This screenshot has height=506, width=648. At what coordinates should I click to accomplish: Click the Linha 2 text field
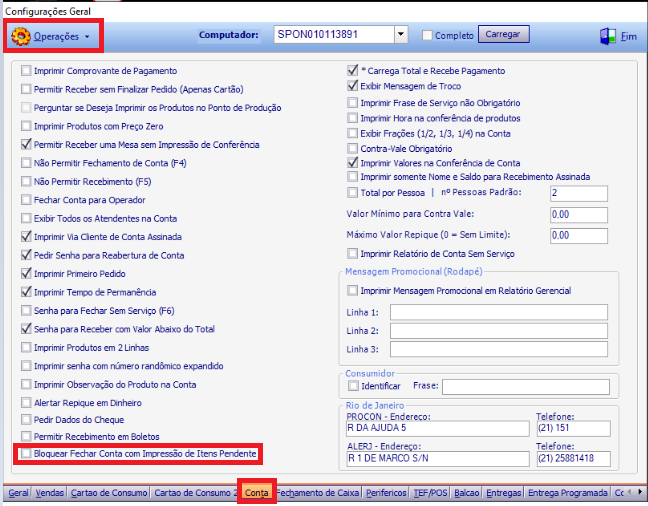tap(499, 331)
